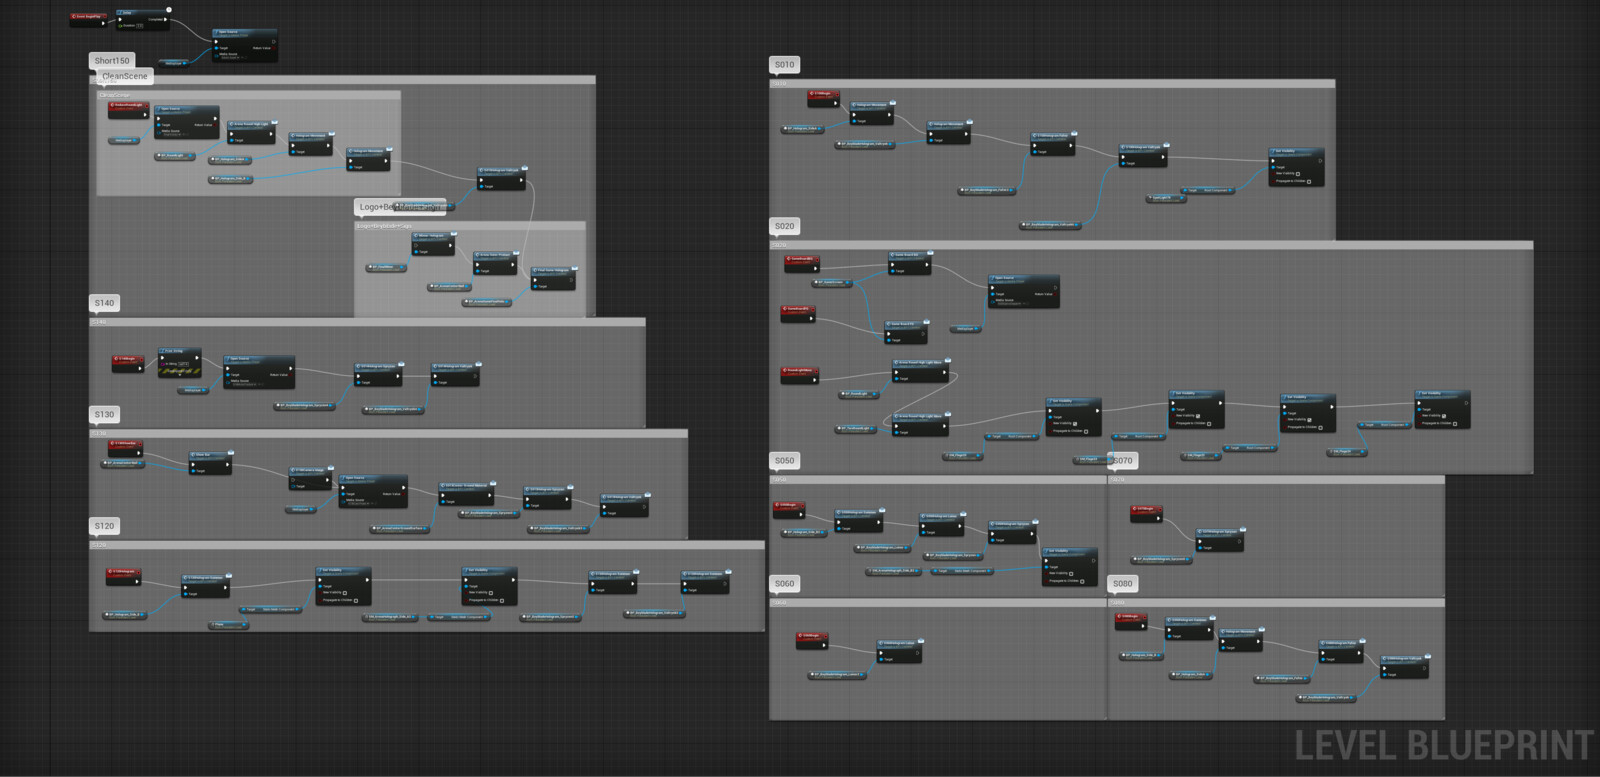
Task: Toggle Propagate to Children on S050 Set Visibility
Action: tap(1082, 581)
